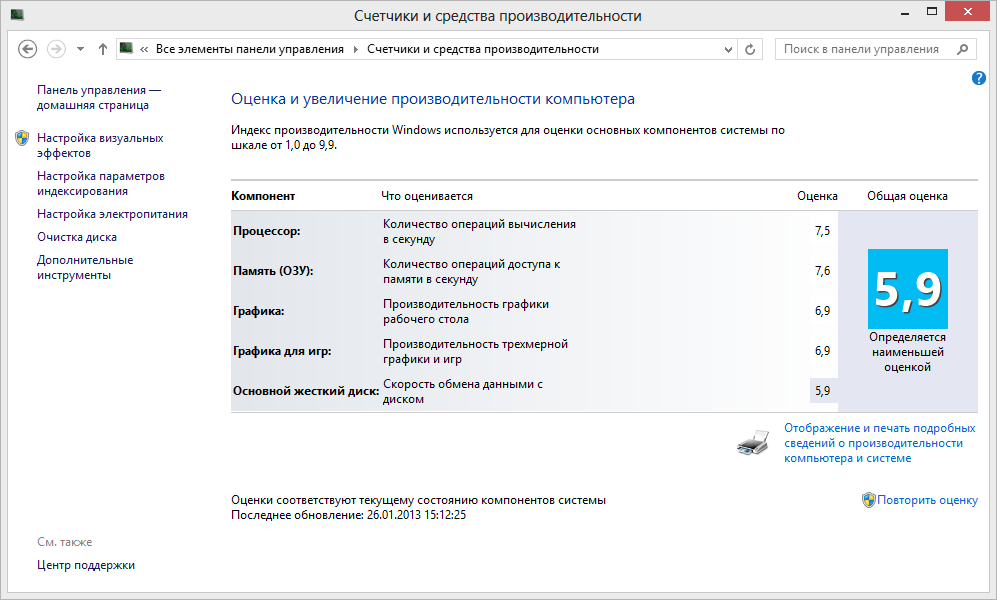Select the 'Графика:' row label

pos(259,311)
